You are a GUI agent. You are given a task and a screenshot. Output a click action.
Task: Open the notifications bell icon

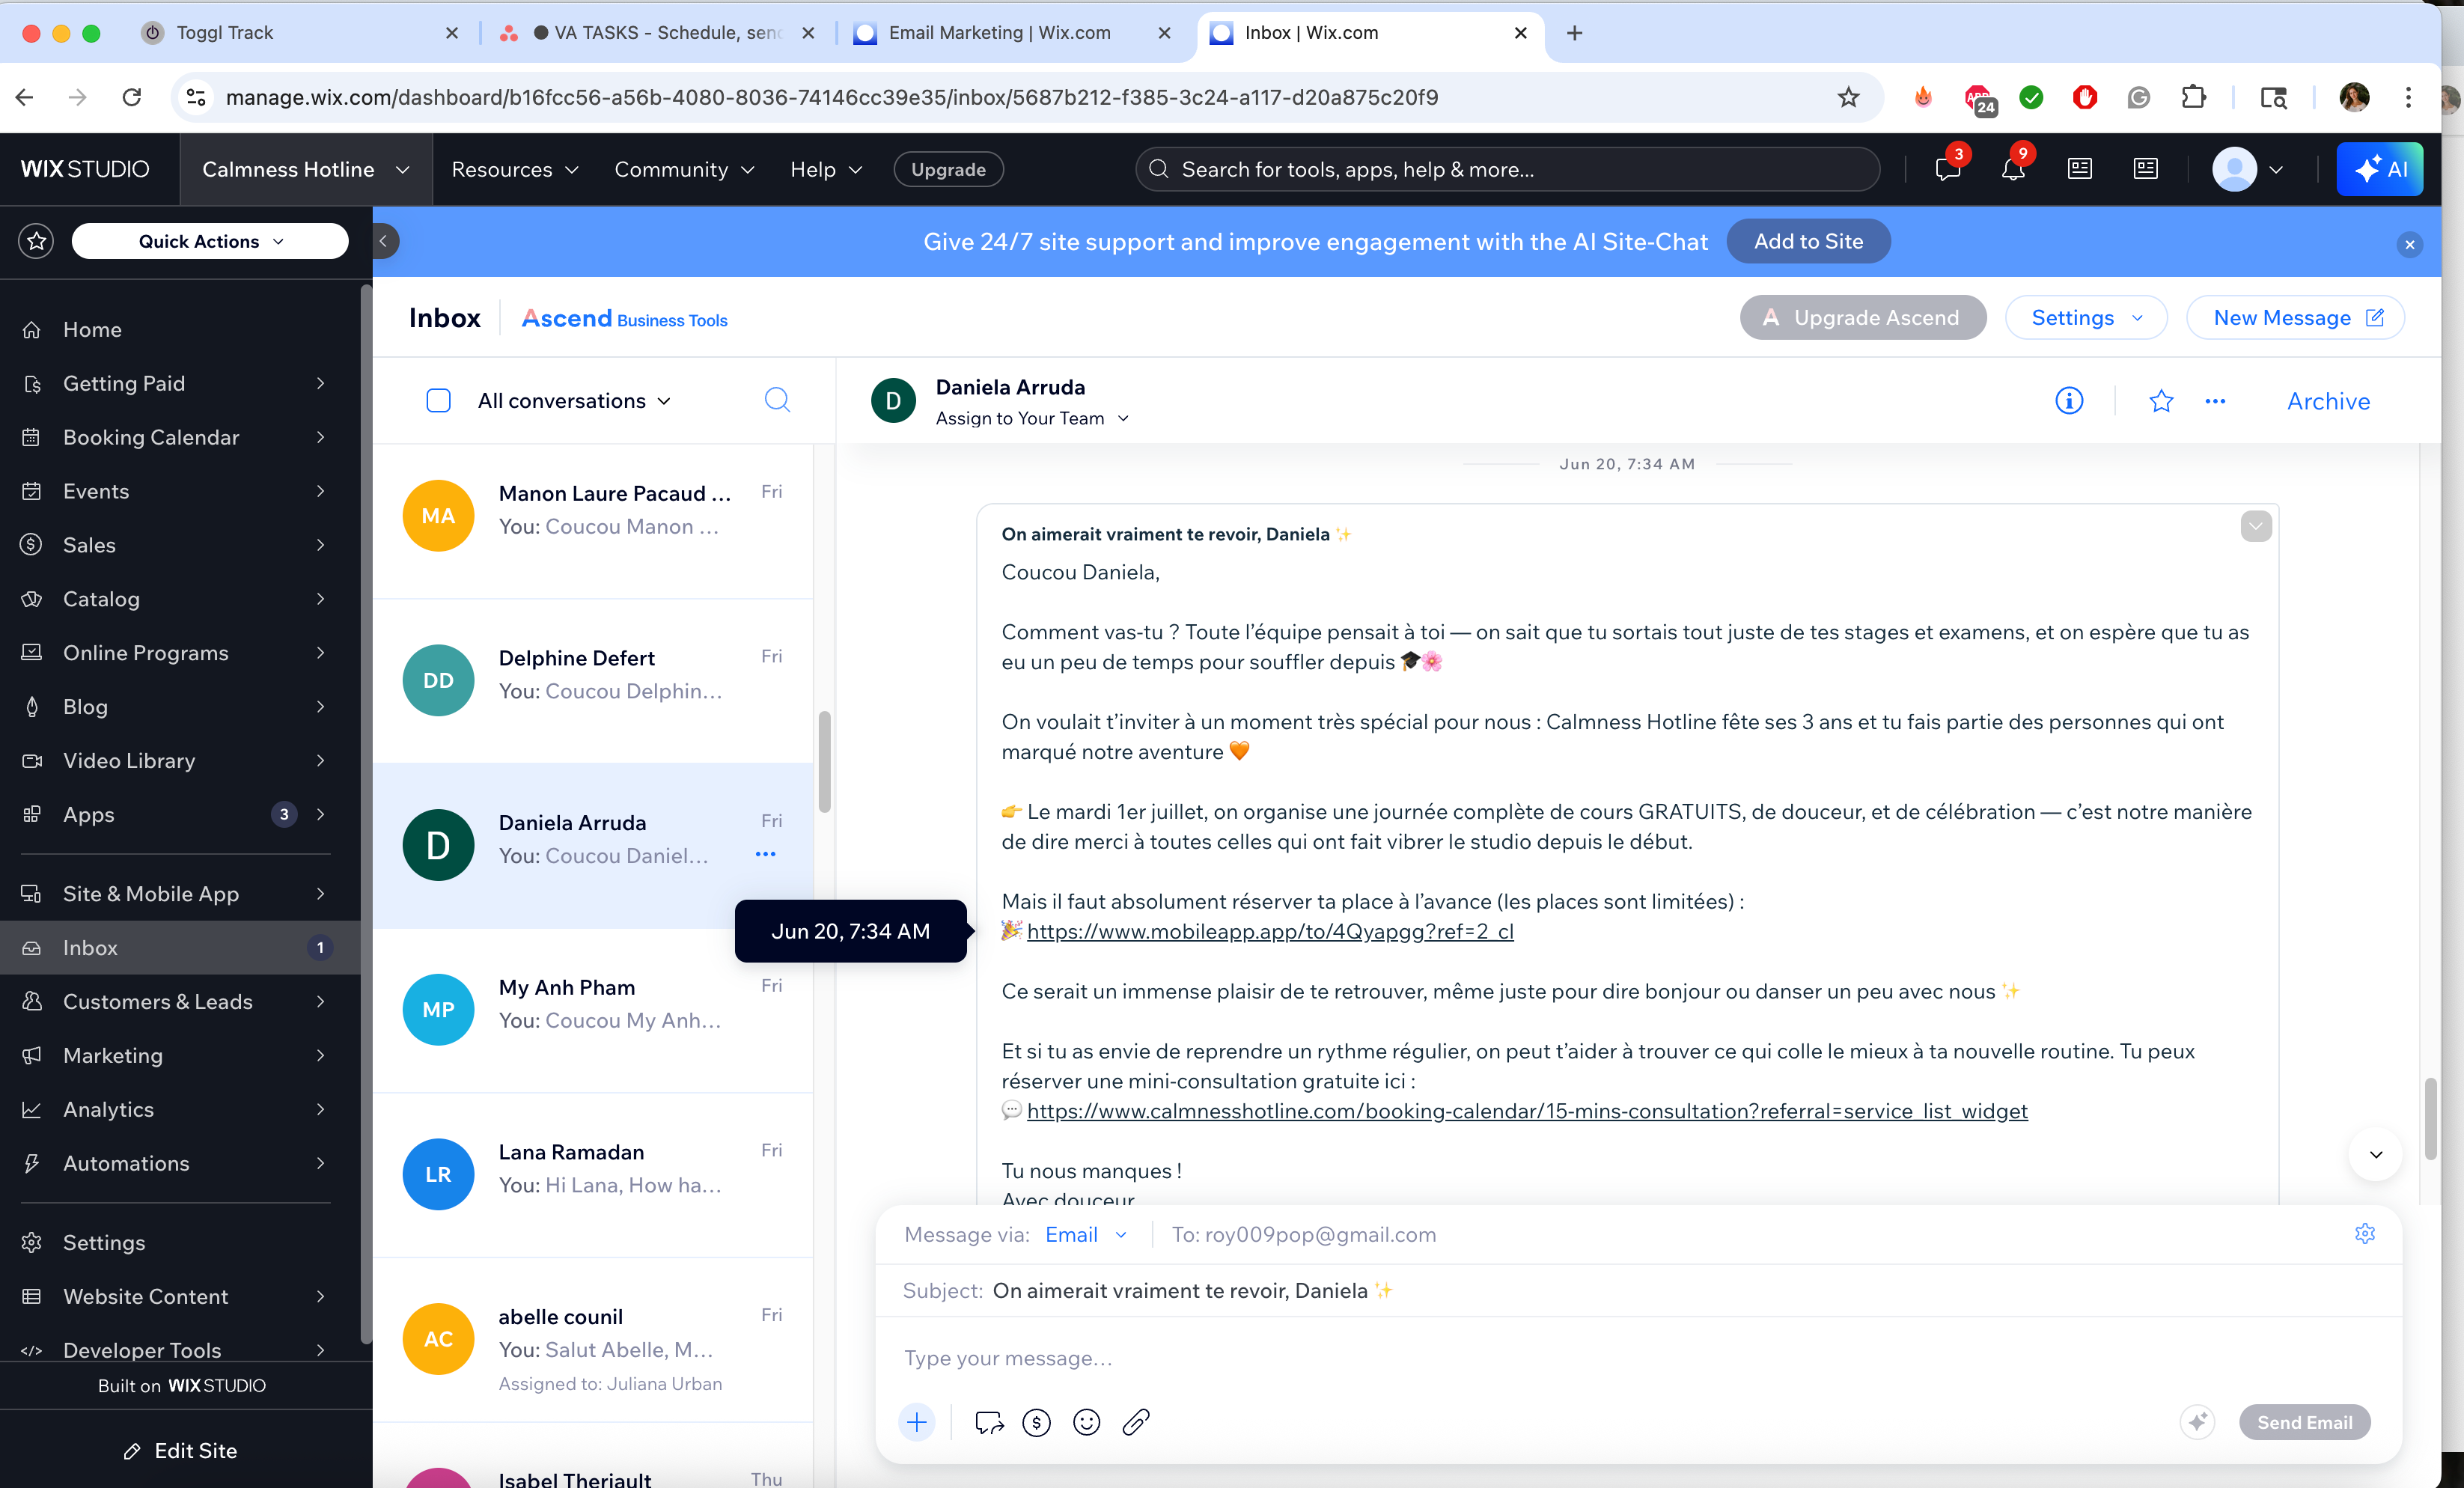[2012, 169]
